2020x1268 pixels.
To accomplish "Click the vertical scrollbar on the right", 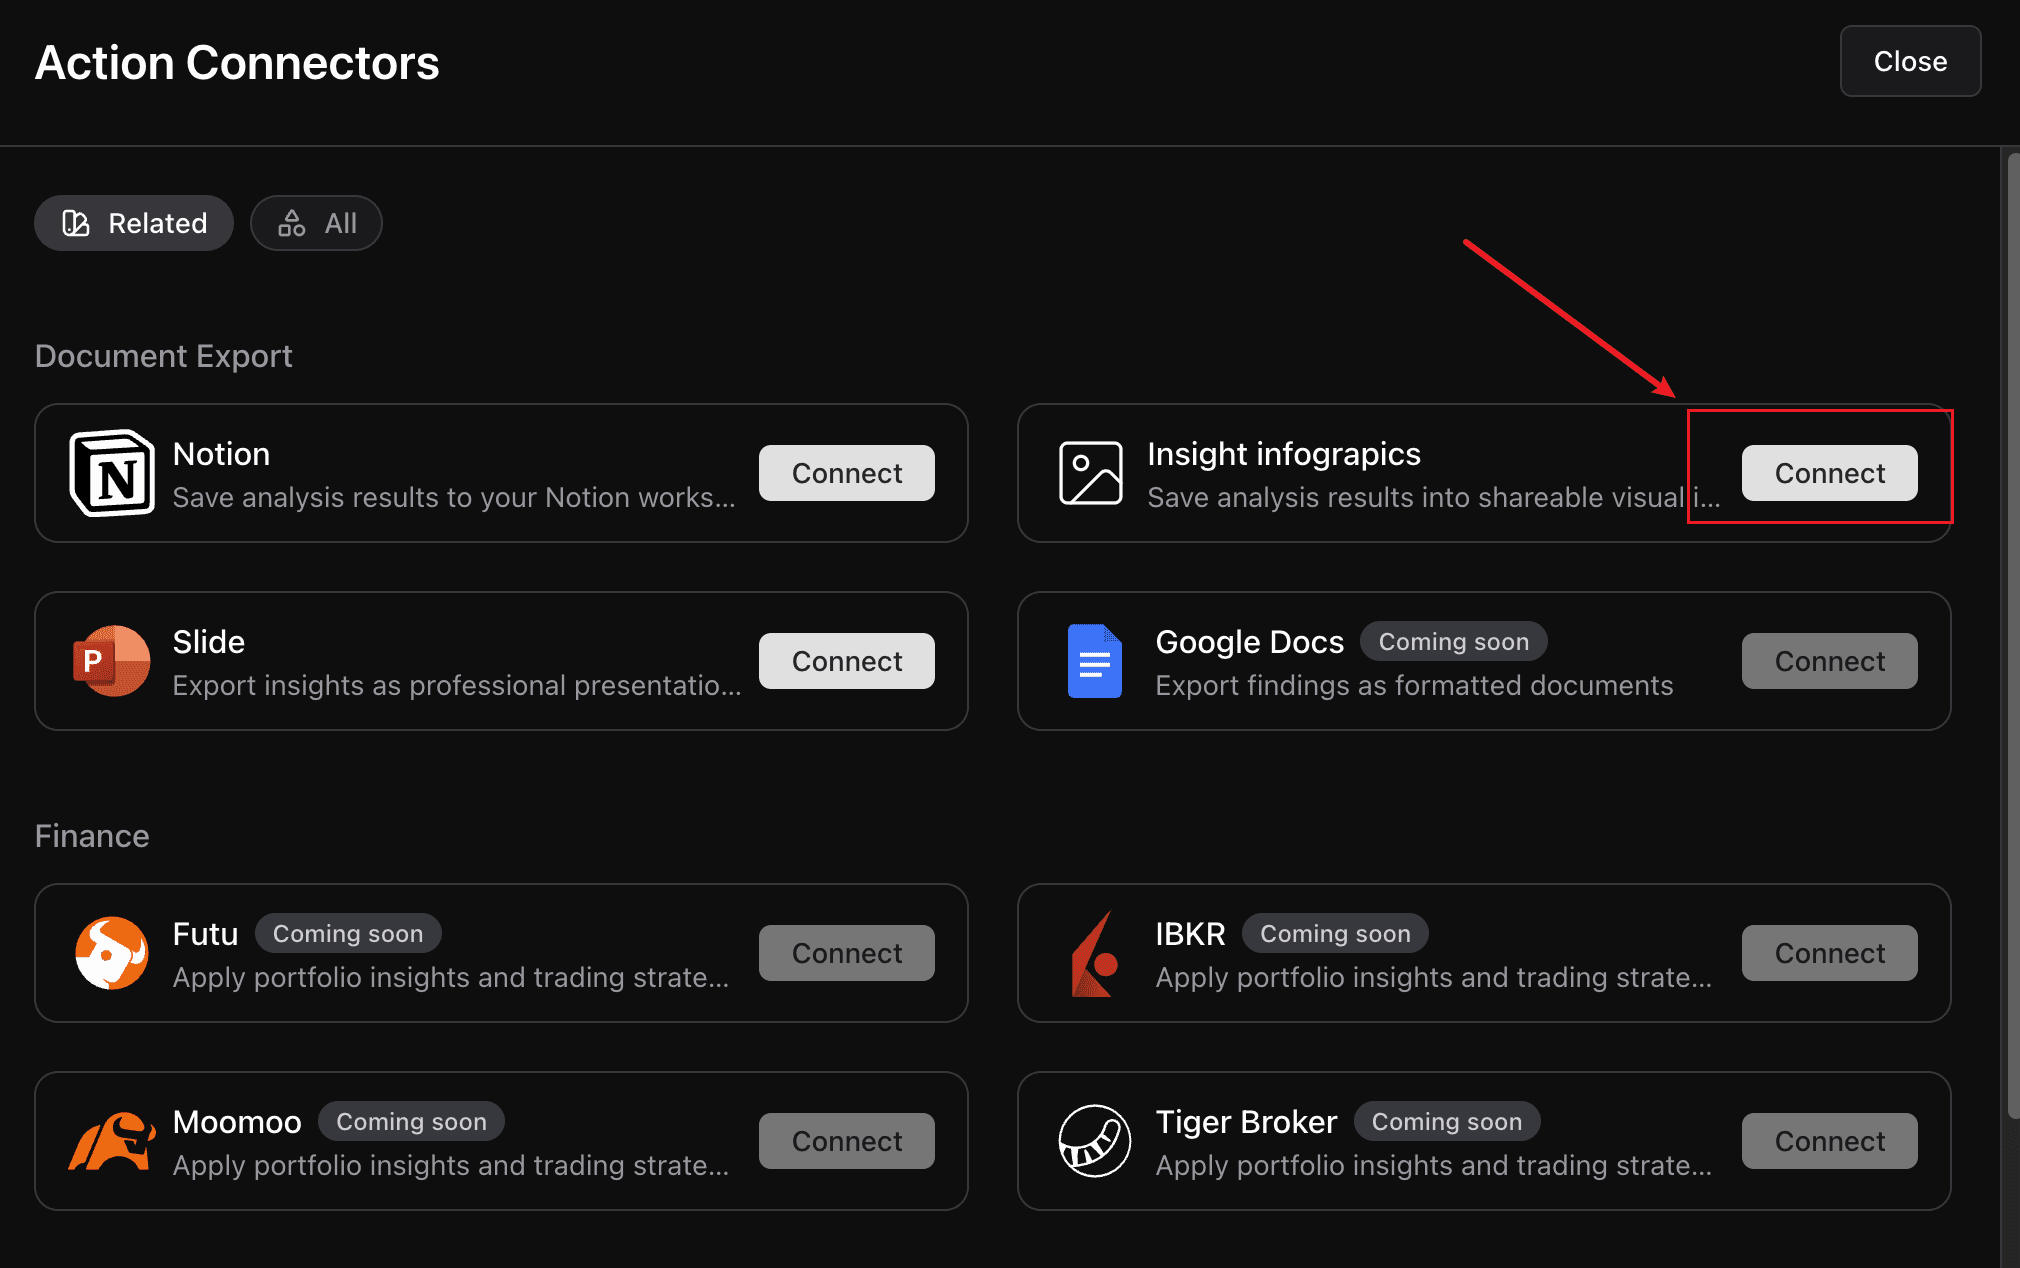I will click(2012, 636).
